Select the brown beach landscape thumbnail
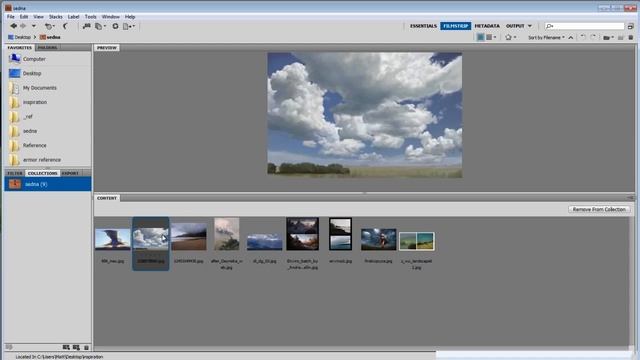 189,237
